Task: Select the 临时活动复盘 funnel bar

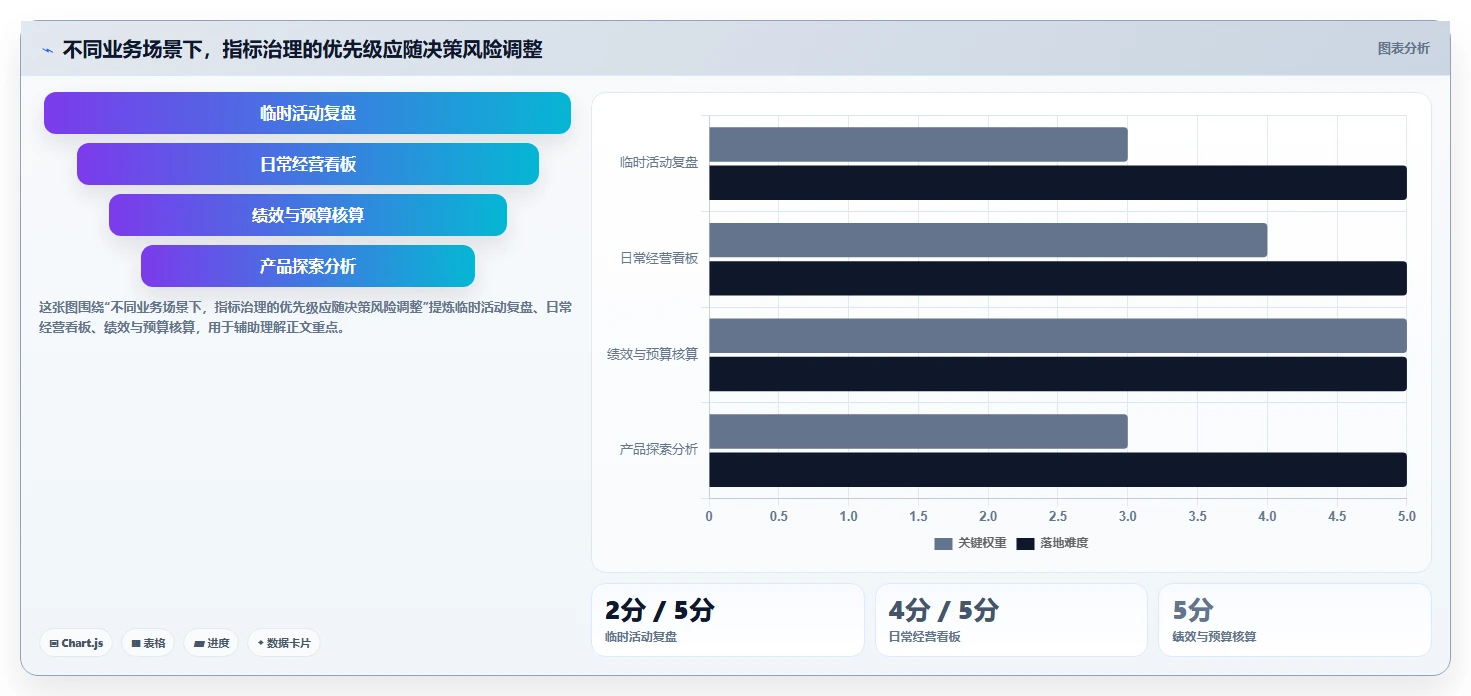Action: (x=307, y=113)
